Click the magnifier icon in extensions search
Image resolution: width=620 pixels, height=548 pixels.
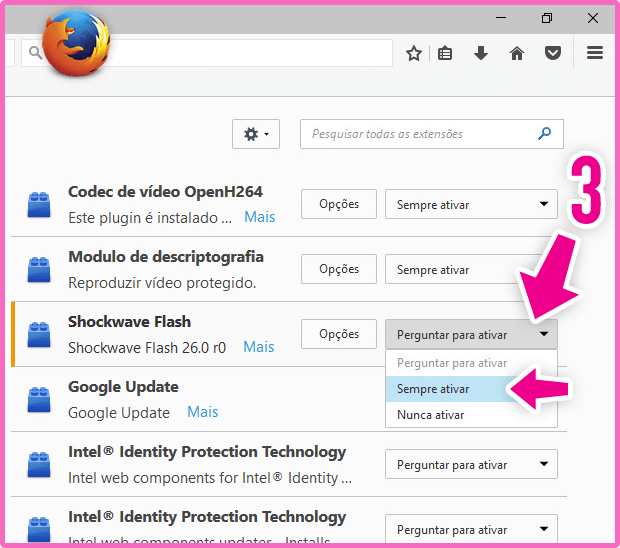(x=544, y=134)
